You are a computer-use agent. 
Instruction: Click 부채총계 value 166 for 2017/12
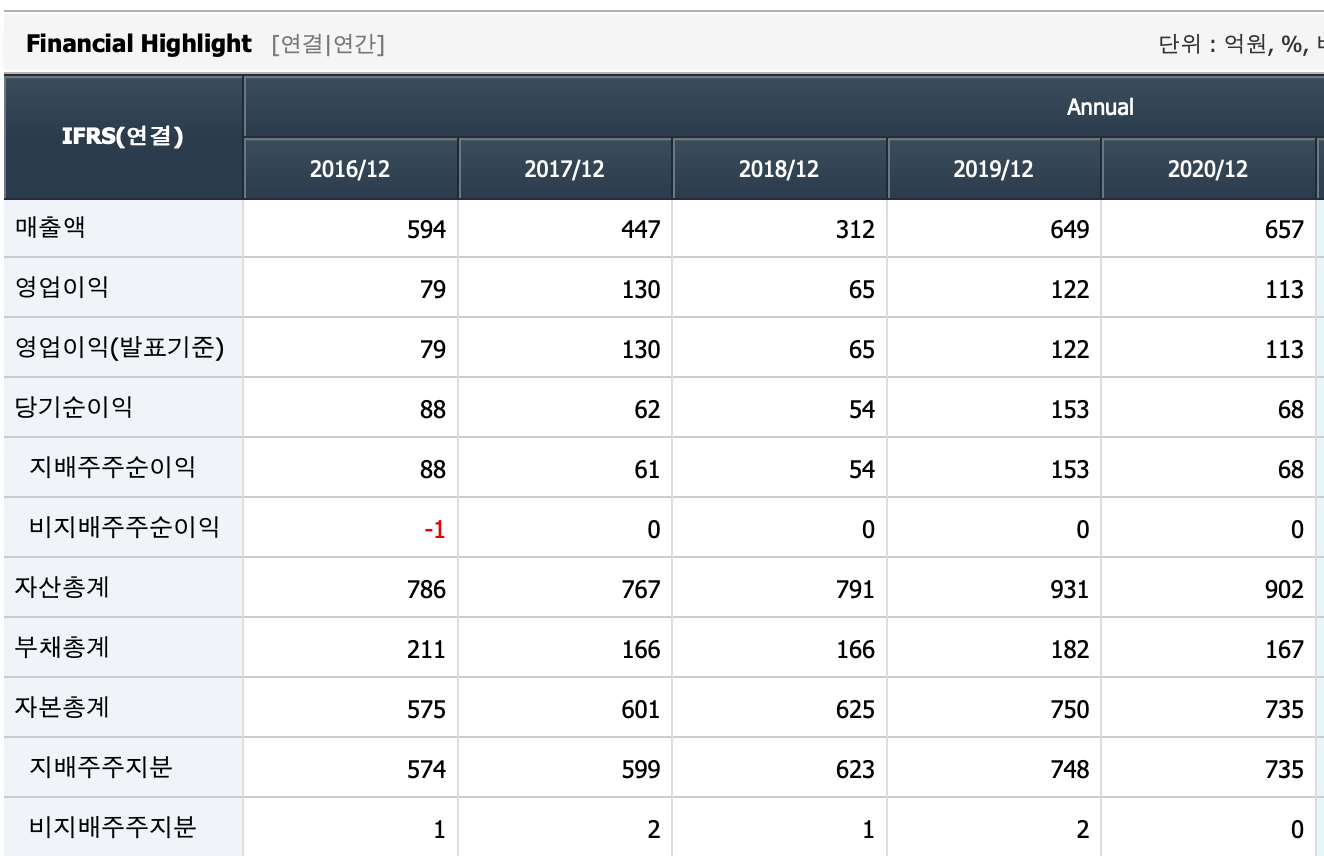(x=640, y=650)
